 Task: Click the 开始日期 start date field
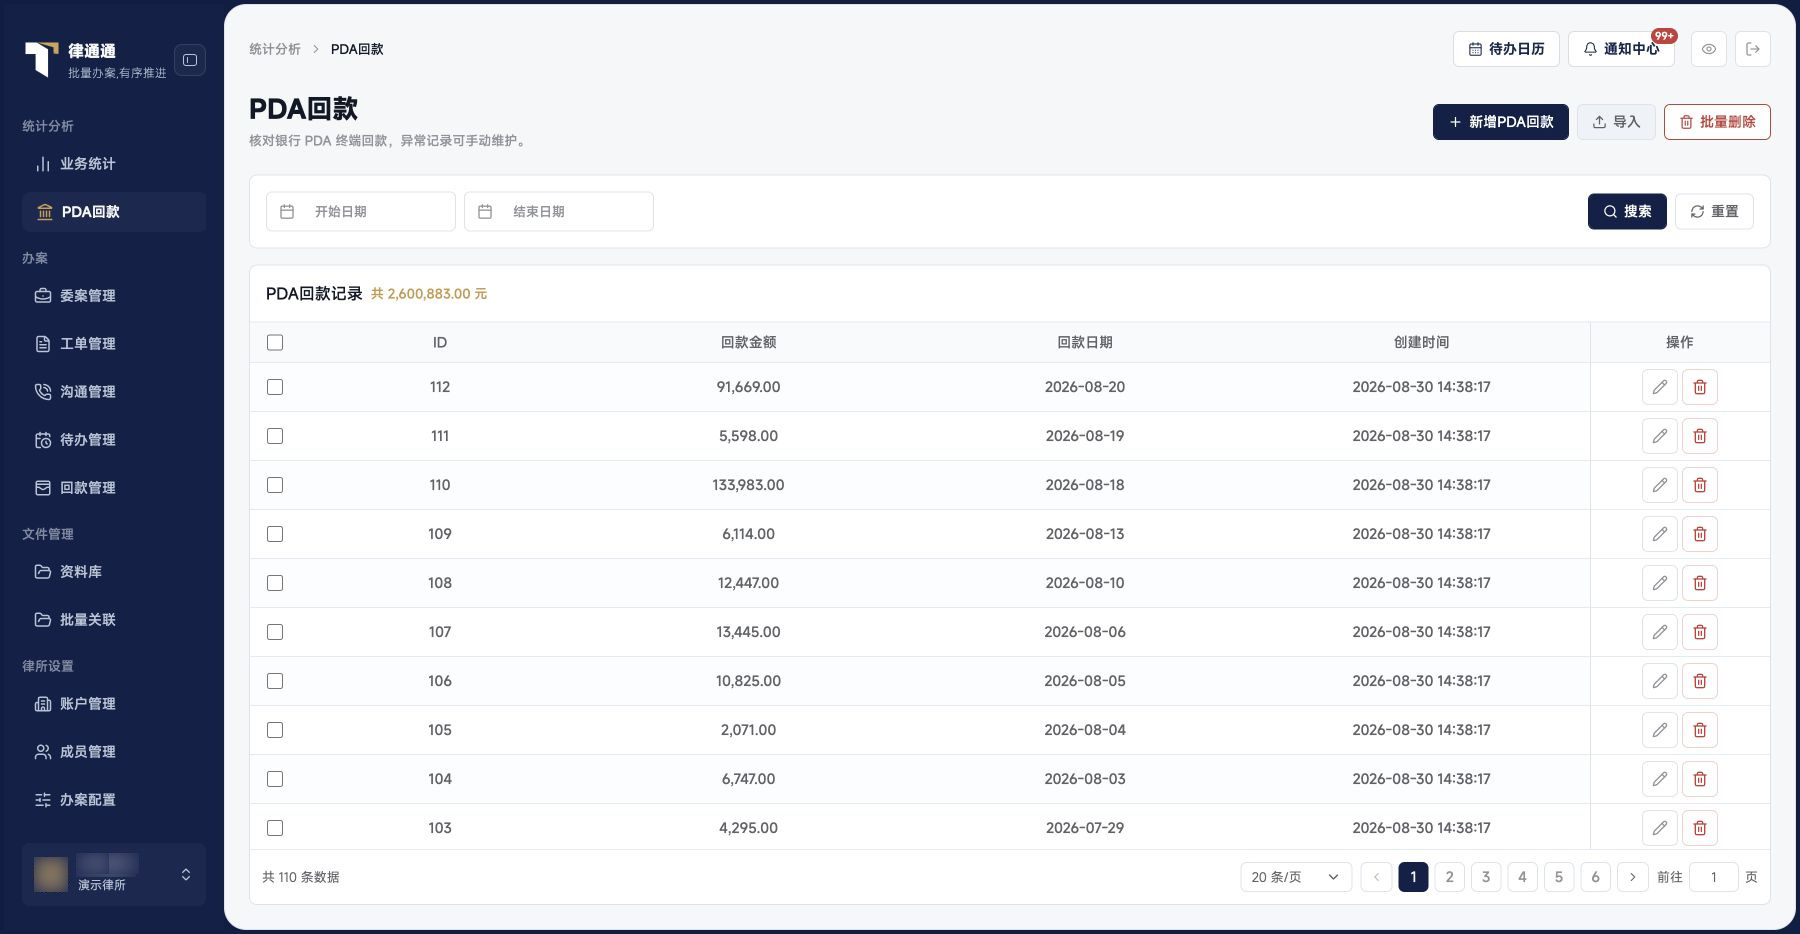pos(361,212)
